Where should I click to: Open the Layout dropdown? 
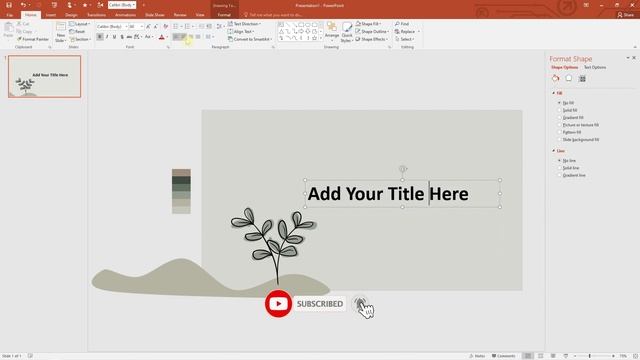click(x=80, y=24)
